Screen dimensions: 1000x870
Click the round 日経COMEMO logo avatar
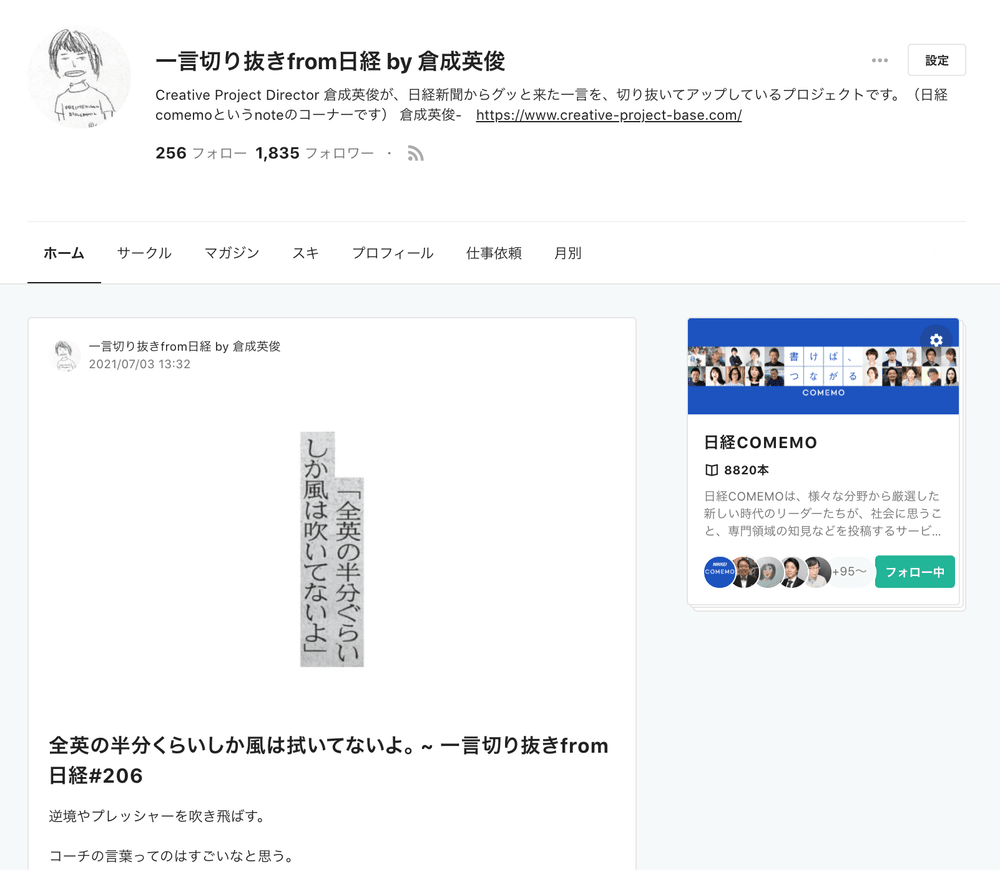click(718, 572)
